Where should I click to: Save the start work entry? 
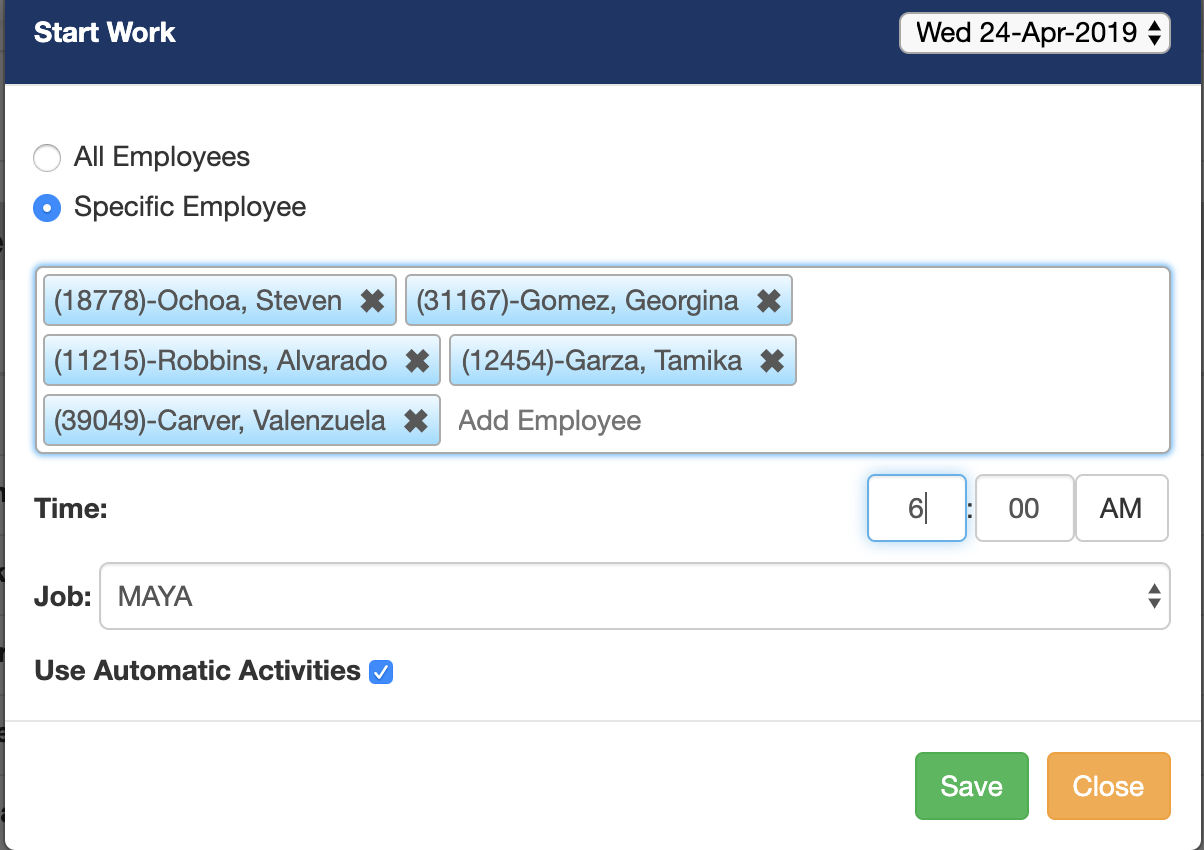(x=971, y=786)
